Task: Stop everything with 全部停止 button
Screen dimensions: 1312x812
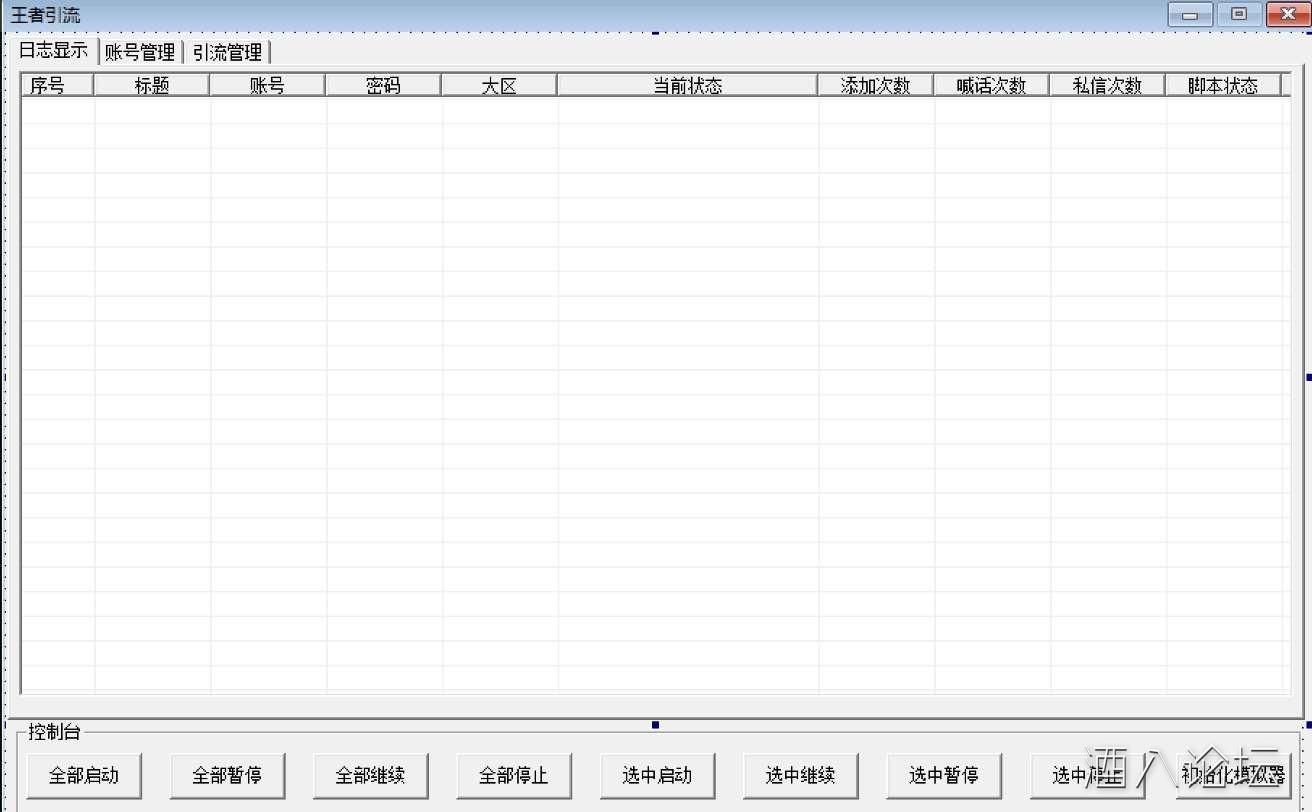Action: (x=514, y=775)
